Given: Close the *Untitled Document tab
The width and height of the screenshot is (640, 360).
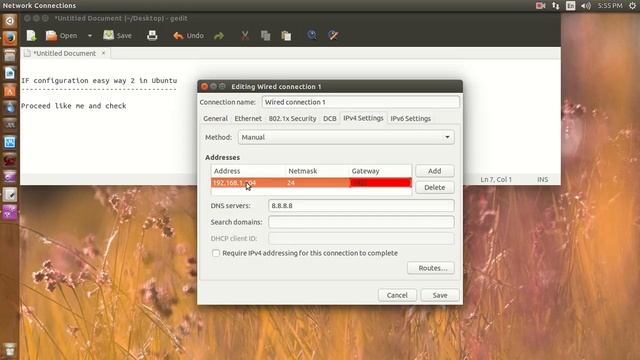Looking at the screenshot, I should [x=103, y=53].
